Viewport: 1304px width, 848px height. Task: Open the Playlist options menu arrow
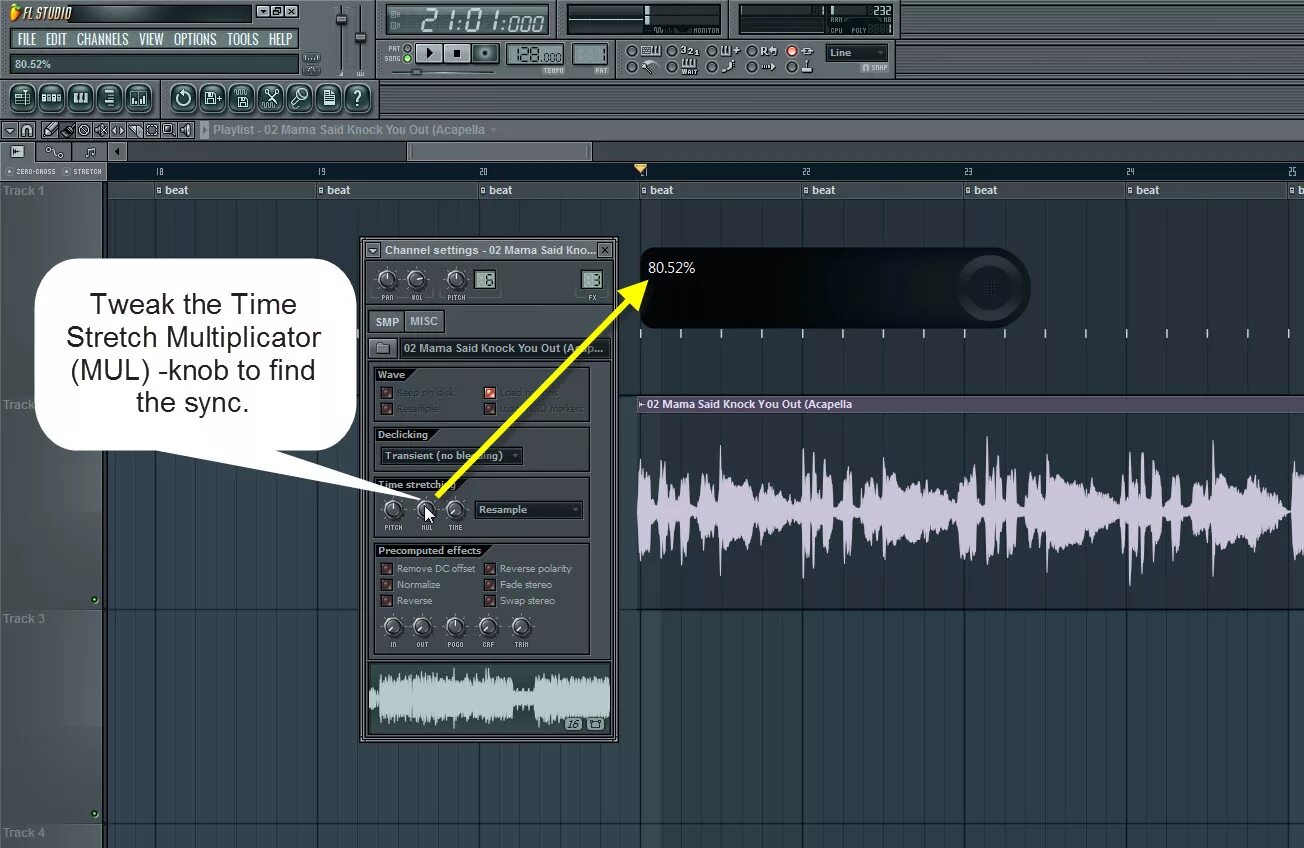point(9,130)
